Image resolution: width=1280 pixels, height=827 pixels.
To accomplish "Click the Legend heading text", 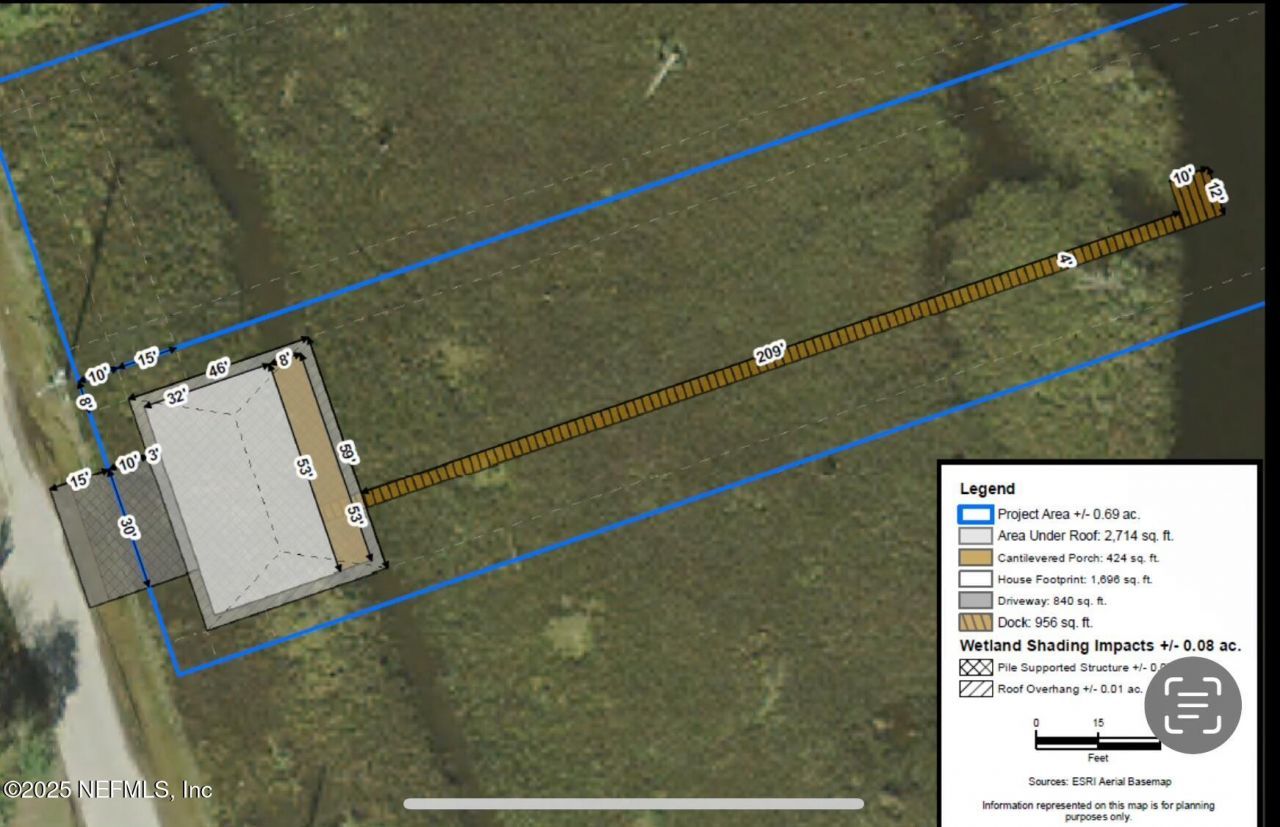I will tap(987, 489).
